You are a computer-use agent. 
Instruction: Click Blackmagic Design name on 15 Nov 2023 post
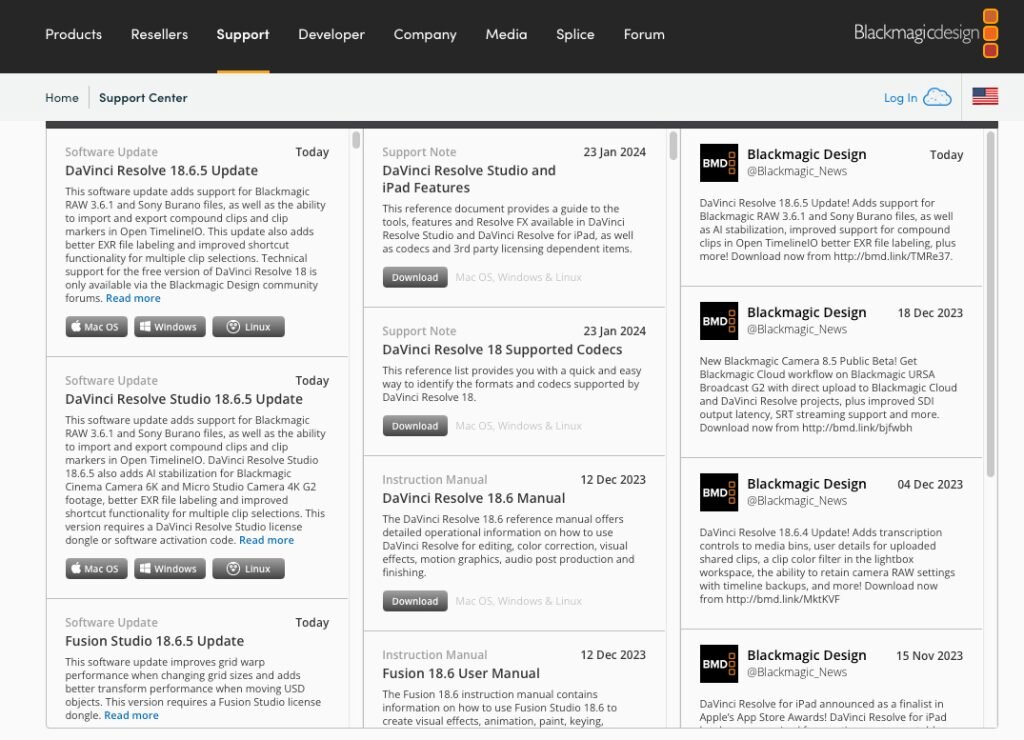pos(807,655)
